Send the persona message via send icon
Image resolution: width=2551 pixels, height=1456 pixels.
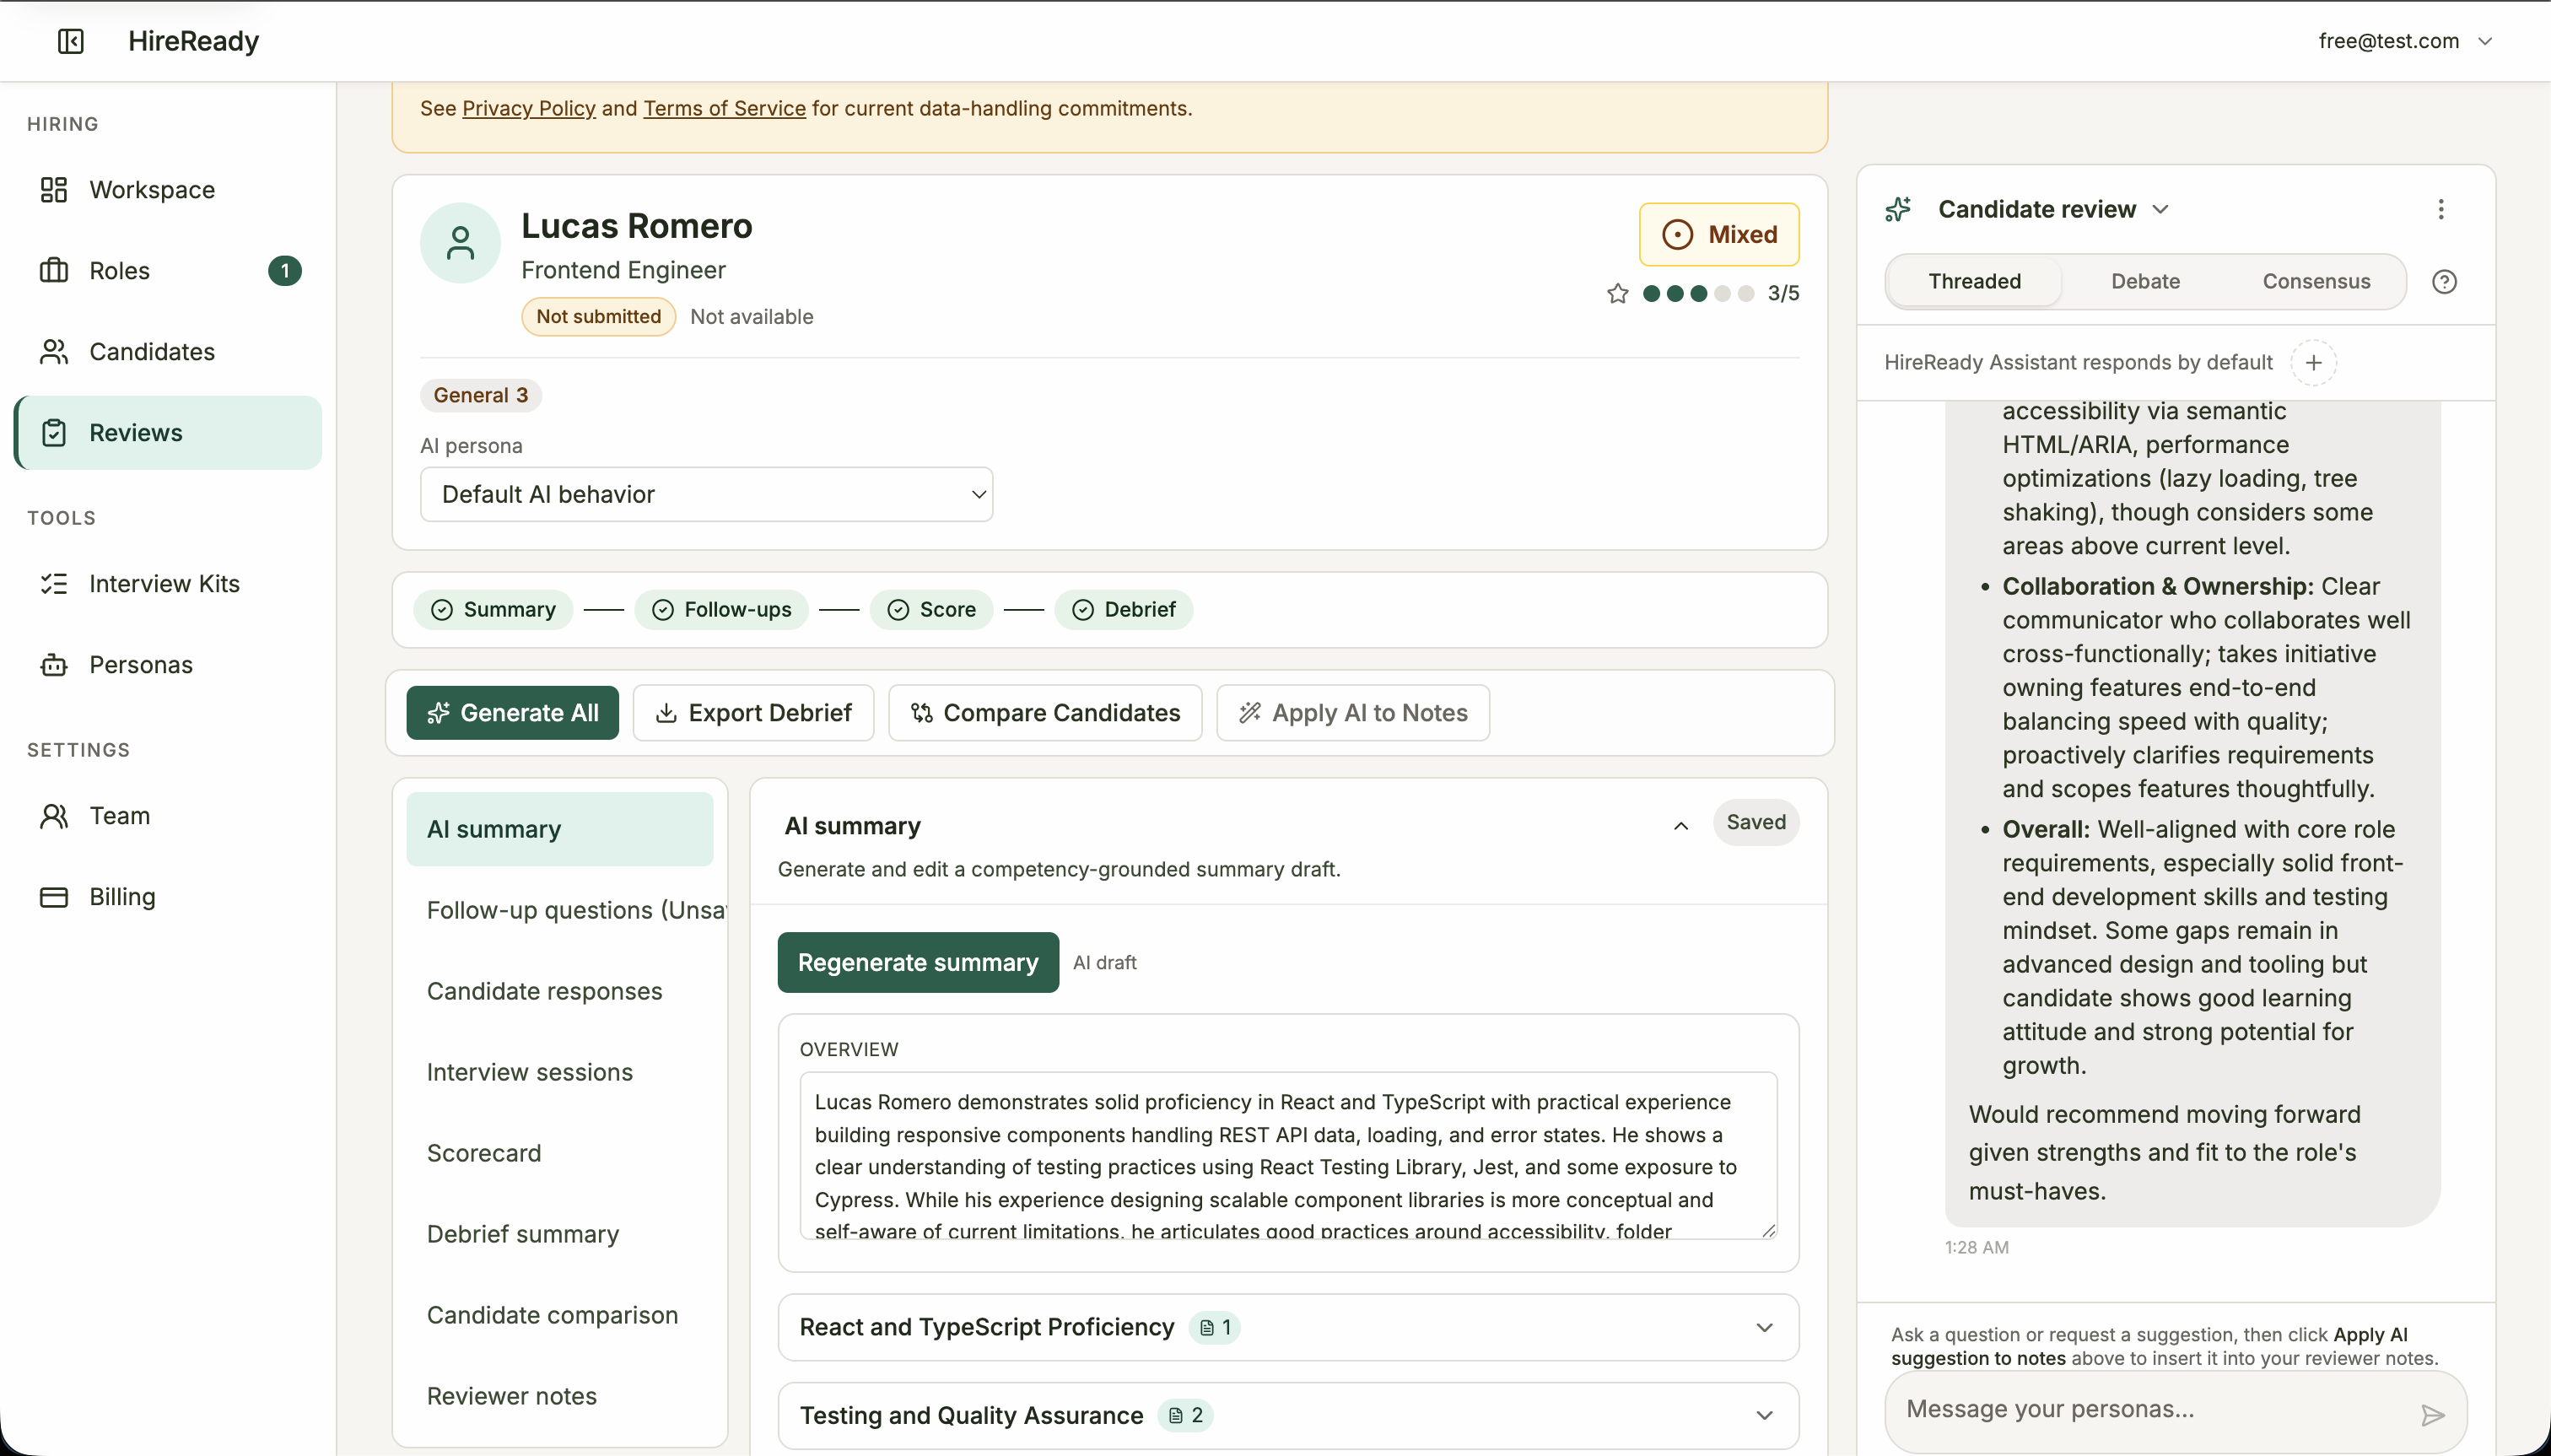point(2432,1414)
